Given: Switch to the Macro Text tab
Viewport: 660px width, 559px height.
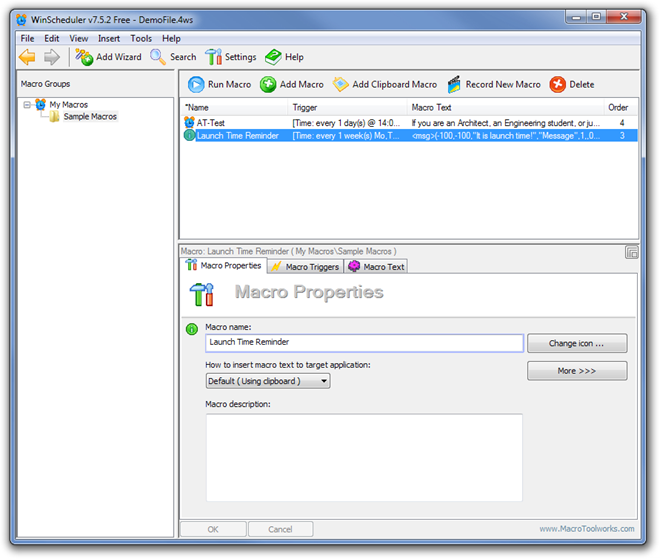Looking at the screenshot, I should click(x=376, y=267).
